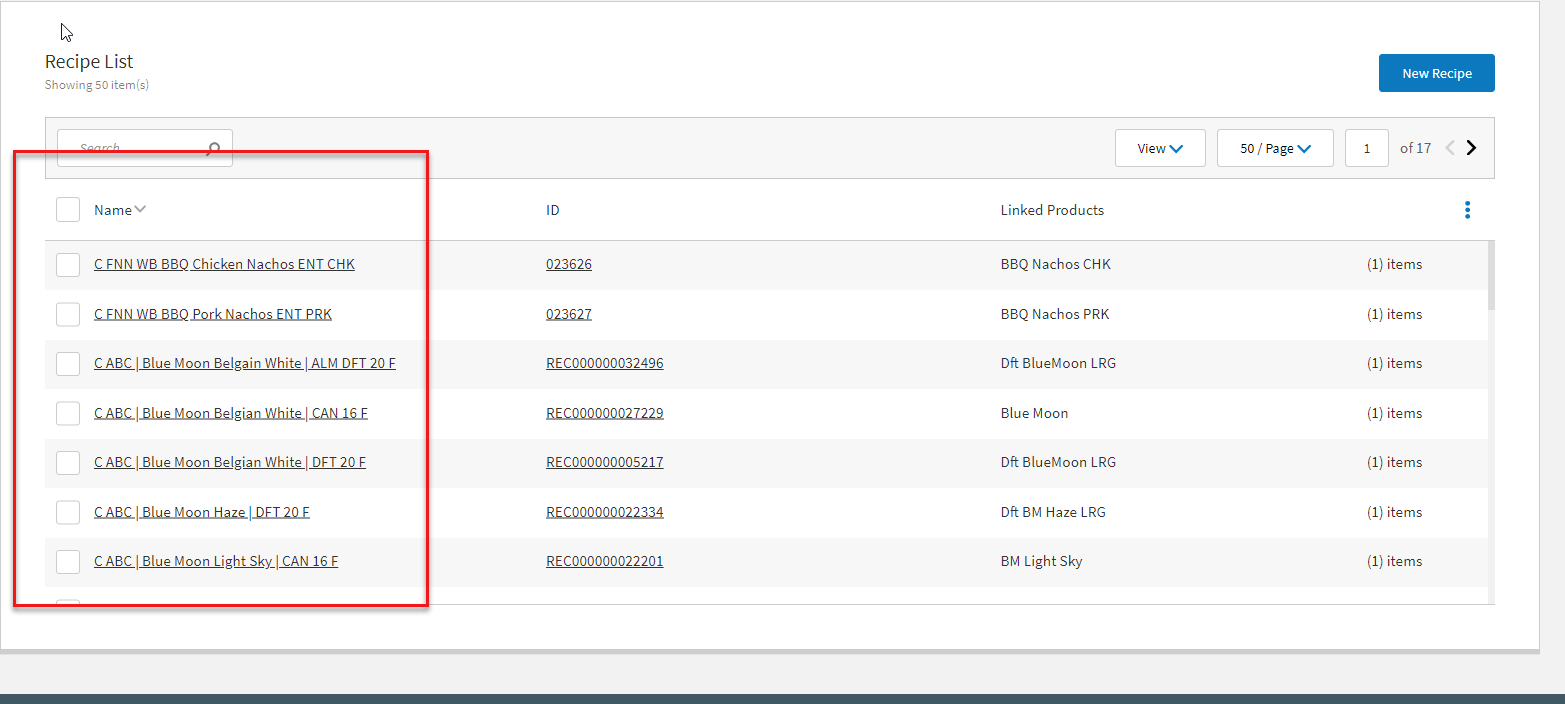The width and height of the screenshot is (1565, 704).
Task: Sort by Name column arrow
Action: pos(140,210)
